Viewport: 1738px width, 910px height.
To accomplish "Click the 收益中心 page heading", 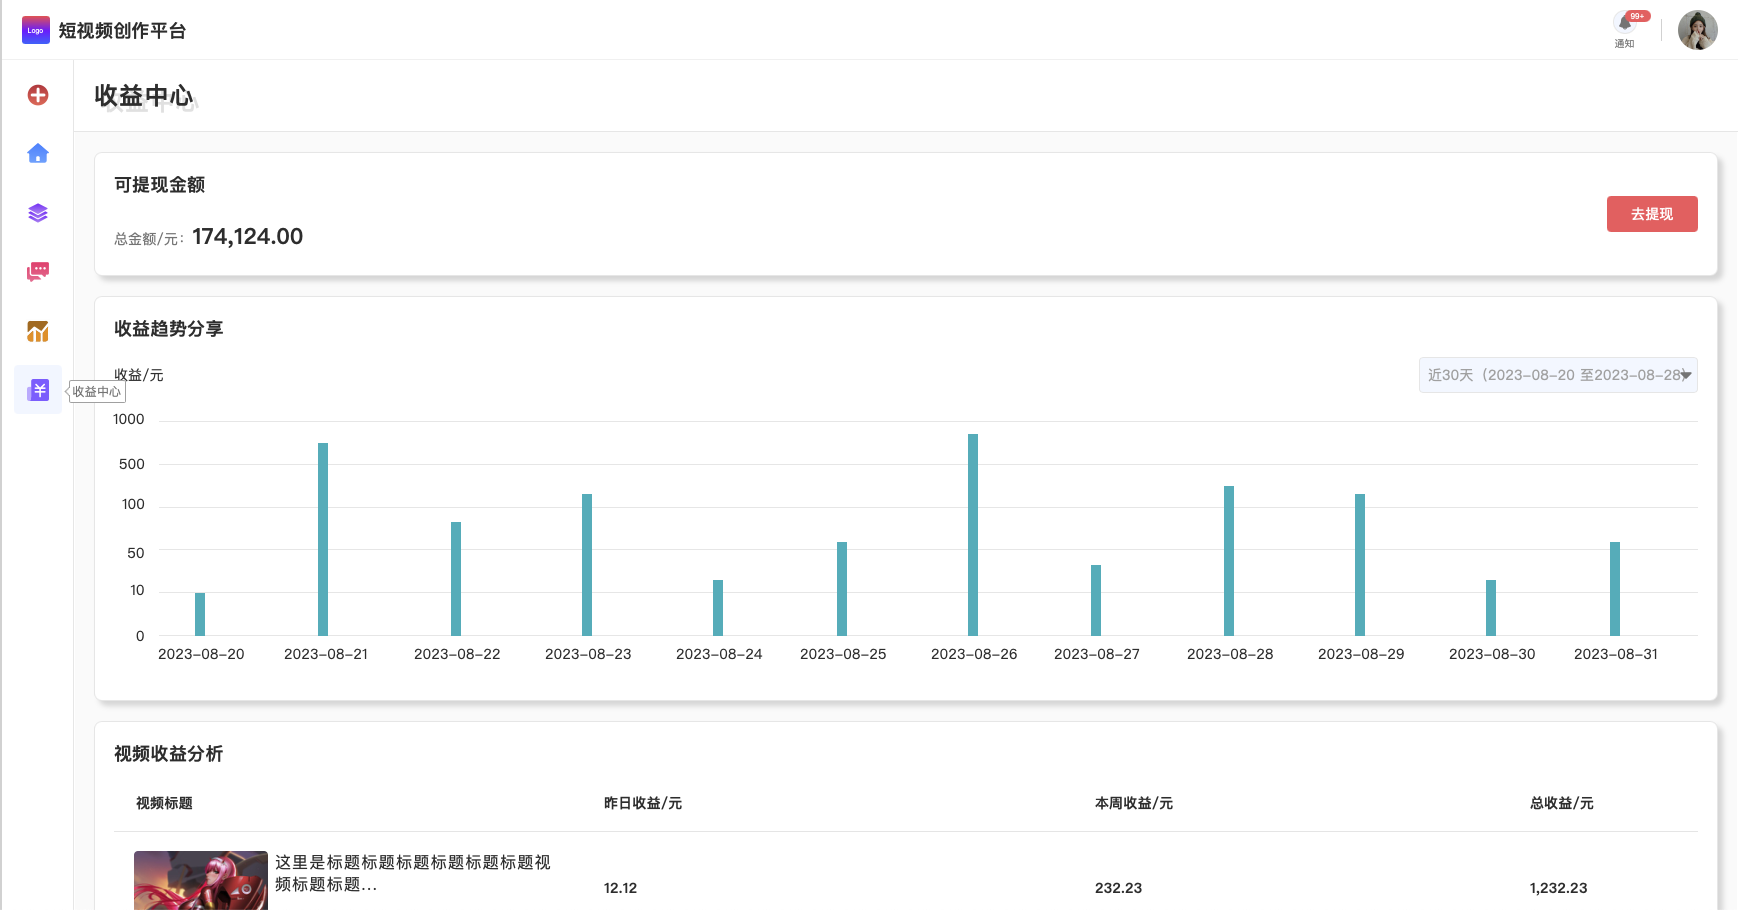I will pyautogui.click(x=144, y=96).
